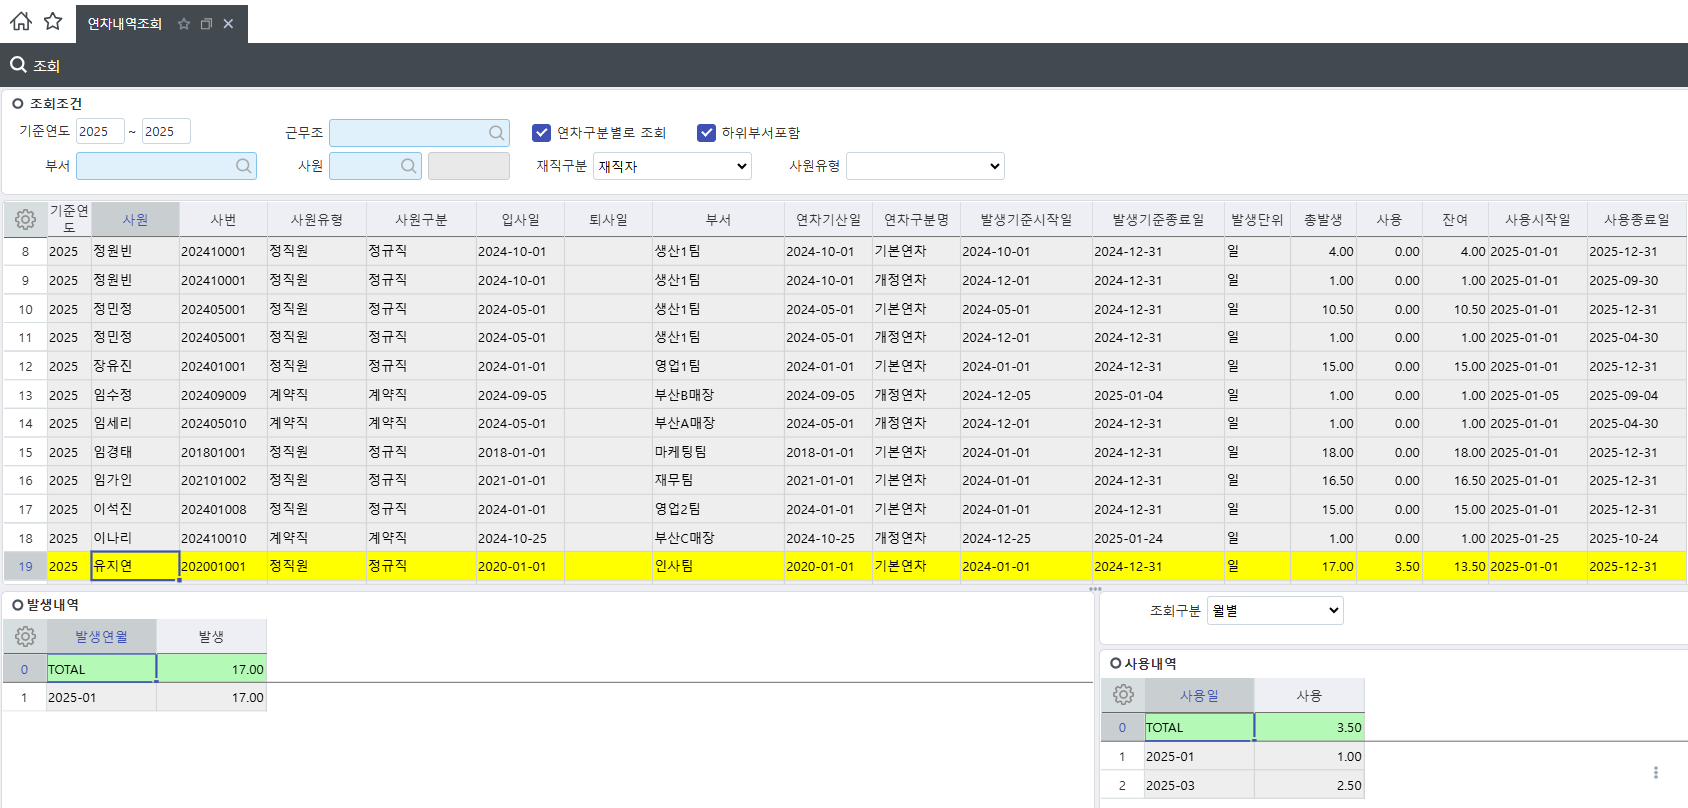Click 부서 마케팅팀 cell
This screenshot has width=1688, height=808.
point(718,452)
